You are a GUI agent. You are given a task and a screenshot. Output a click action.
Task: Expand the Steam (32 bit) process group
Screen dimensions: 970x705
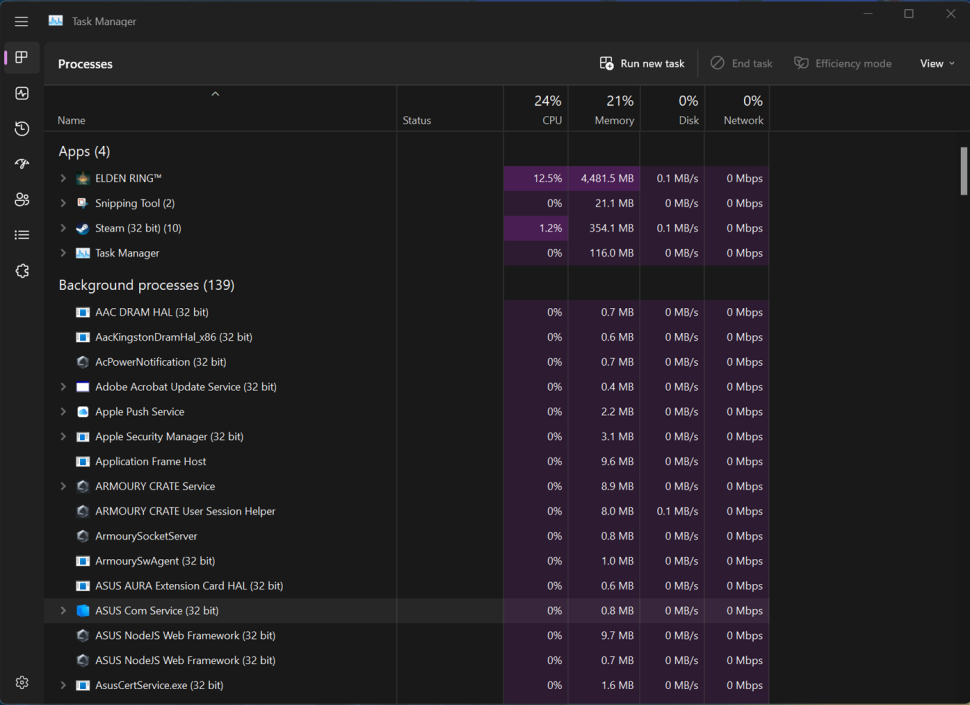pos(63,228)
